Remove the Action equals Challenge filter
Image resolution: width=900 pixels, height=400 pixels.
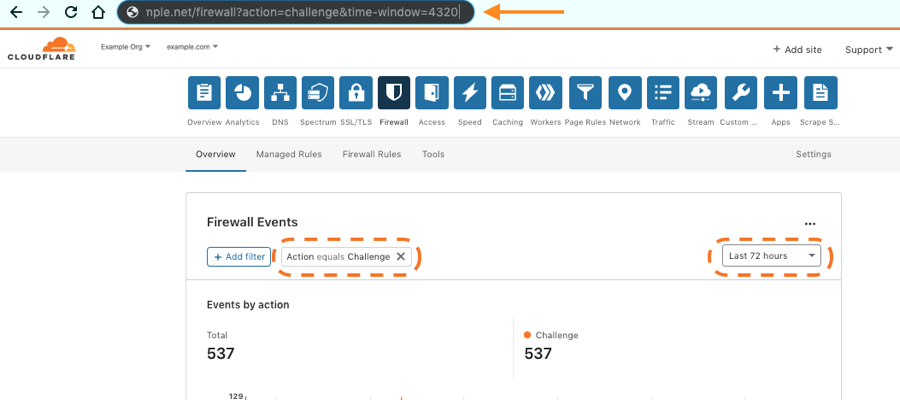(401, 257)
